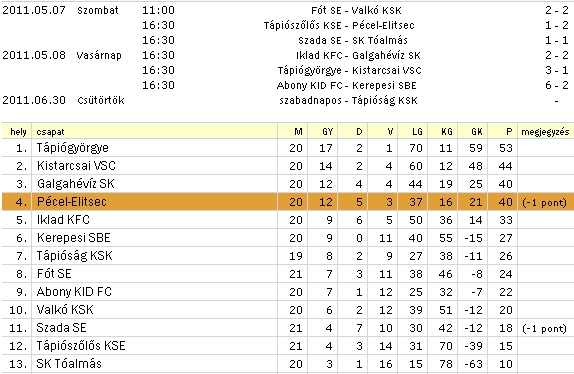Select the Kistarcsai VSC row in the table

click(x=287, y=166)
